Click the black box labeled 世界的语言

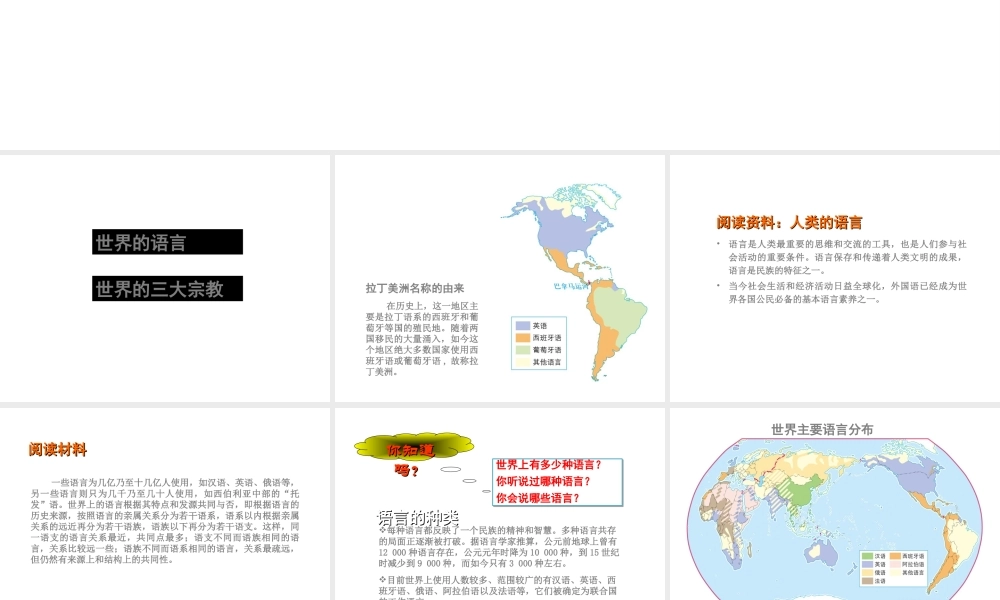[167, 242]
